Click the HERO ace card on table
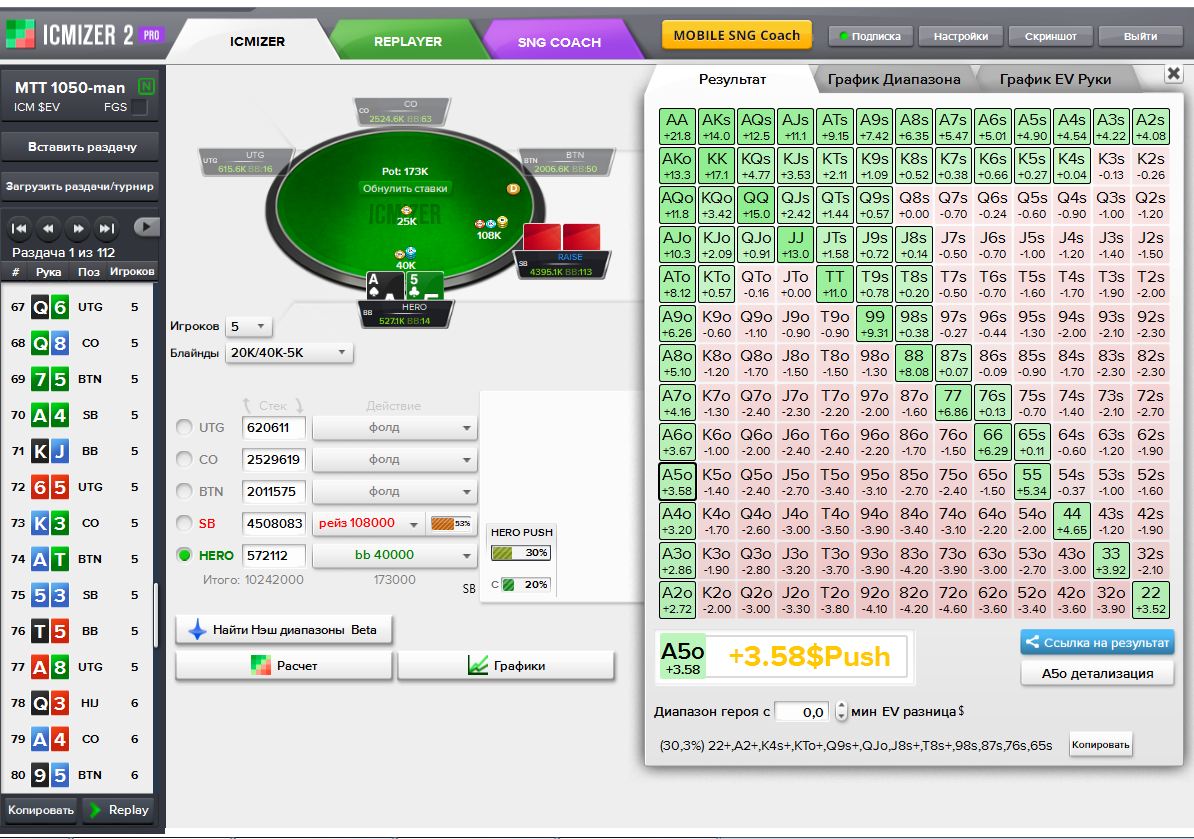The width and height of the screenshot is (1194, 839). pos(383,288)
